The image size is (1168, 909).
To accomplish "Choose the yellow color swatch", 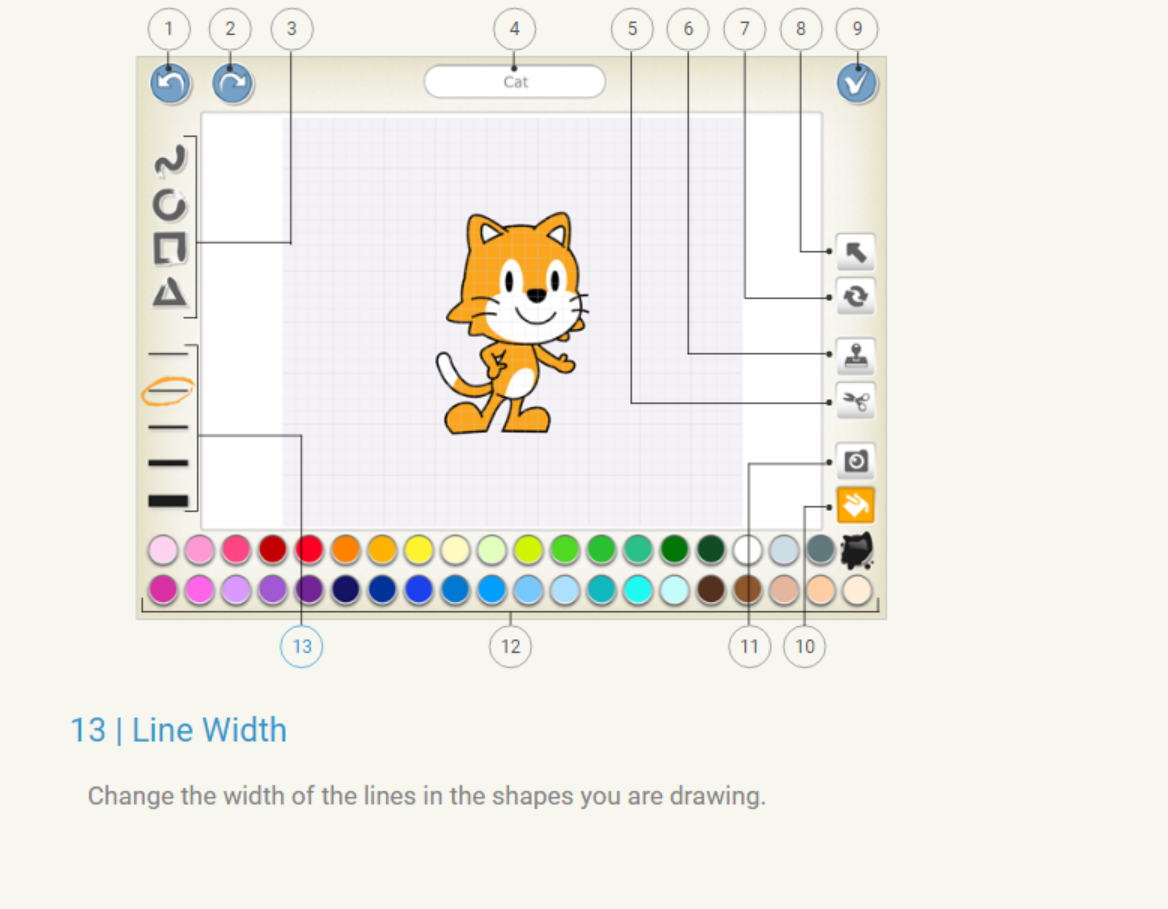I will click(x=419, y=550).
